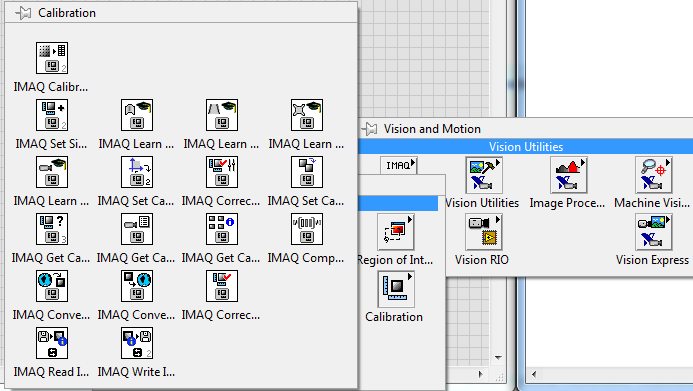Pin the Vision and Motion palette

click(369, 129)
